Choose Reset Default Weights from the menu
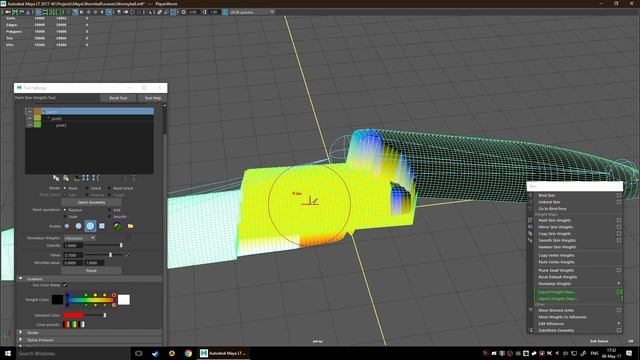 (558, 277)
